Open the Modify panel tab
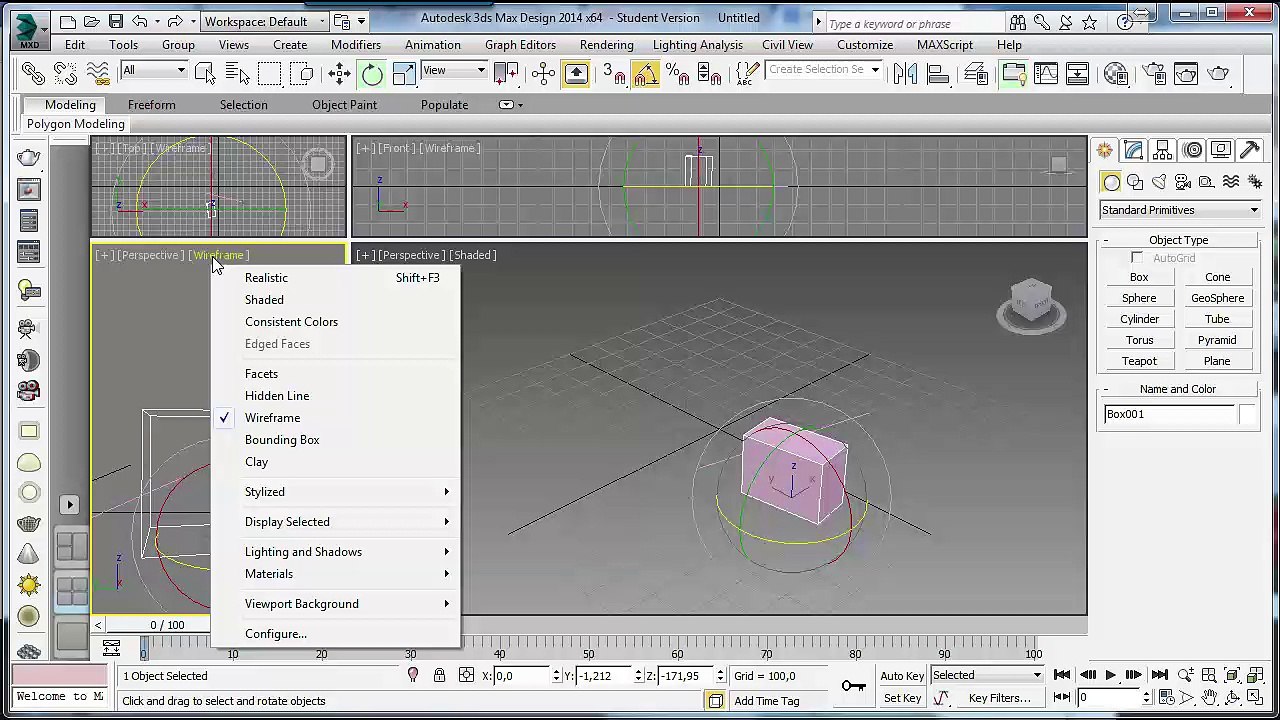Viewport: 1280px width, 720px height. coord(1133,150)
